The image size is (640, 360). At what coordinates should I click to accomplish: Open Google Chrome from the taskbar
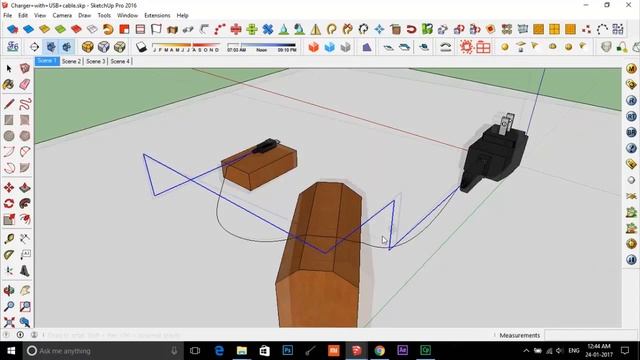(380, 351)
